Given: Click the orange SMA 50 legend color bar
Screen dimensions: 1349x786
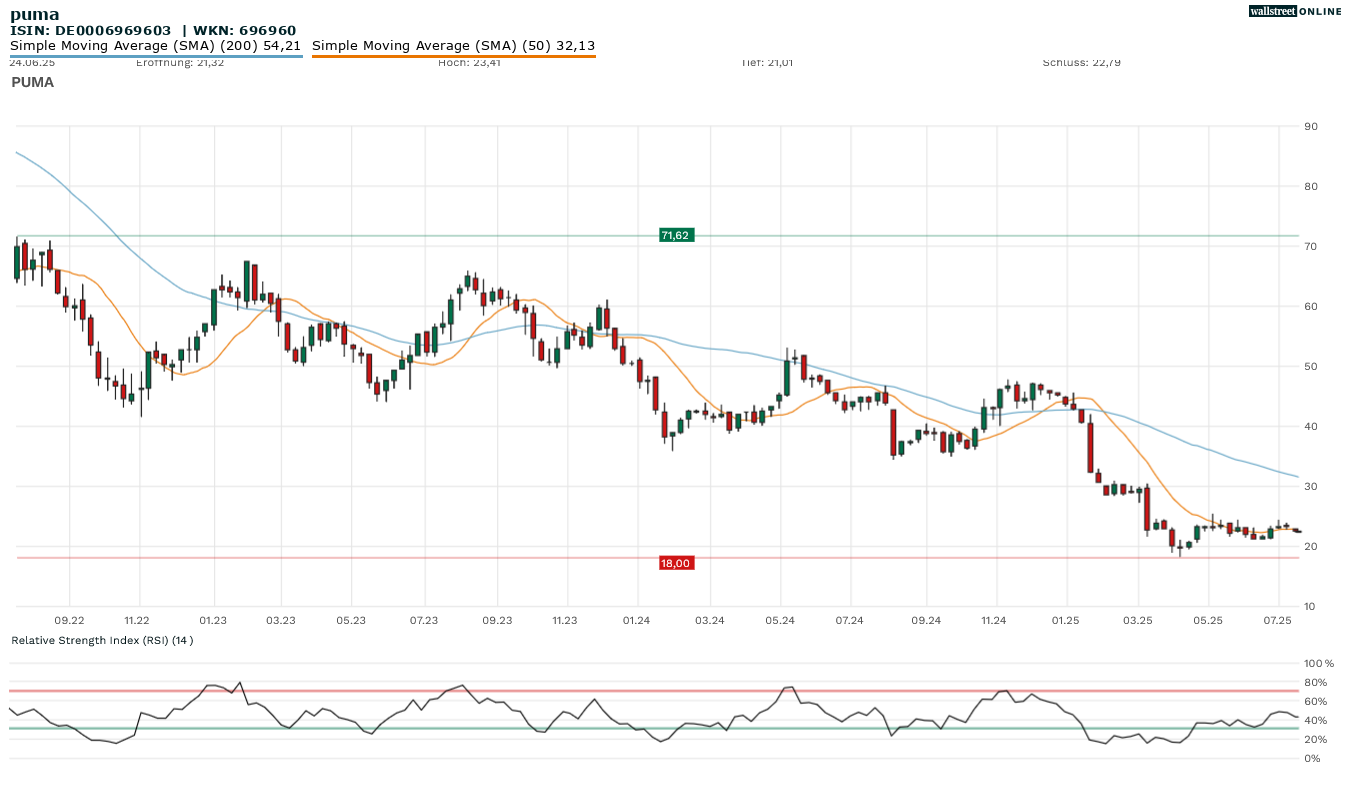Looking at the screenshot, I should tap(454, 57).
